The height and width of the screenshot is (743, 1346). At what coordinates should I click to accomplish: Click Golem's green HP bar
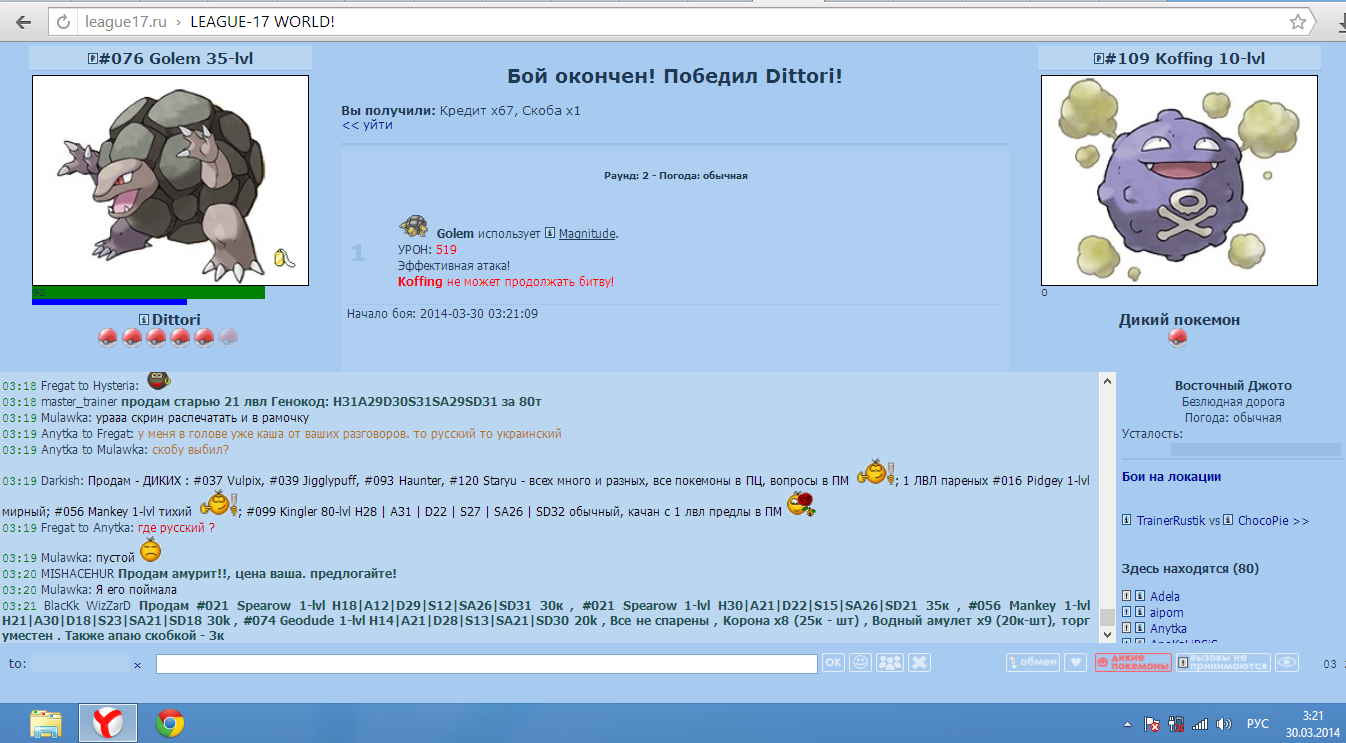(x=148, y=292)
